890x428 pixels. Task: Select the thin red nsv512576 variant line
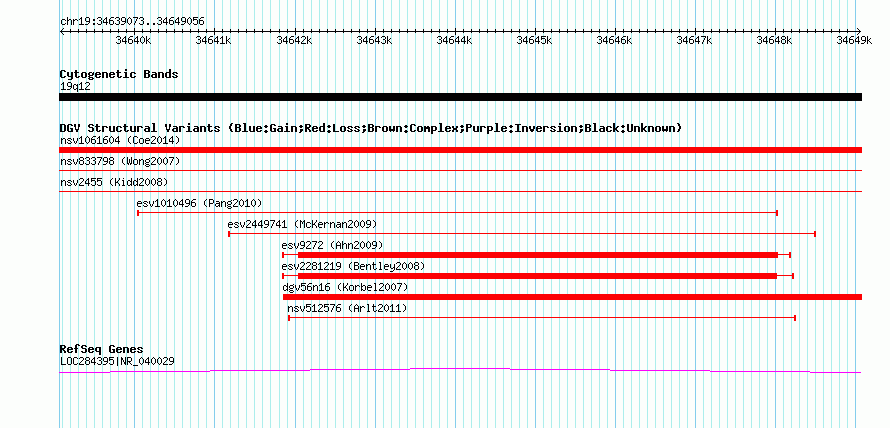point(541,318)
